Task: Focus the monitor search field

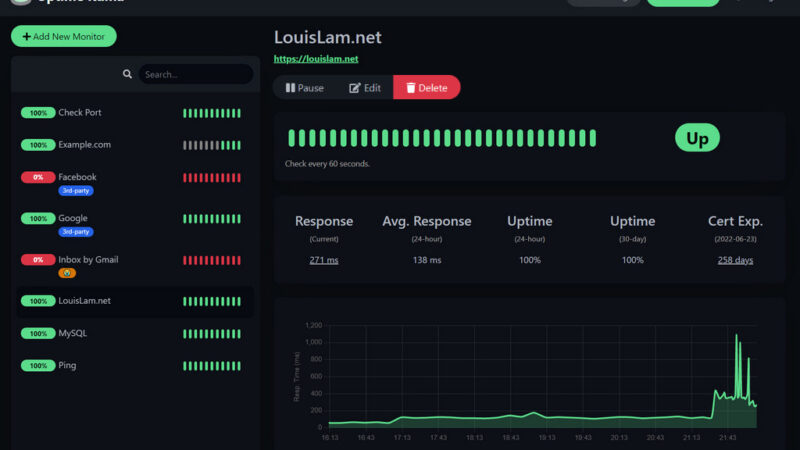Action: click(194, 74)
